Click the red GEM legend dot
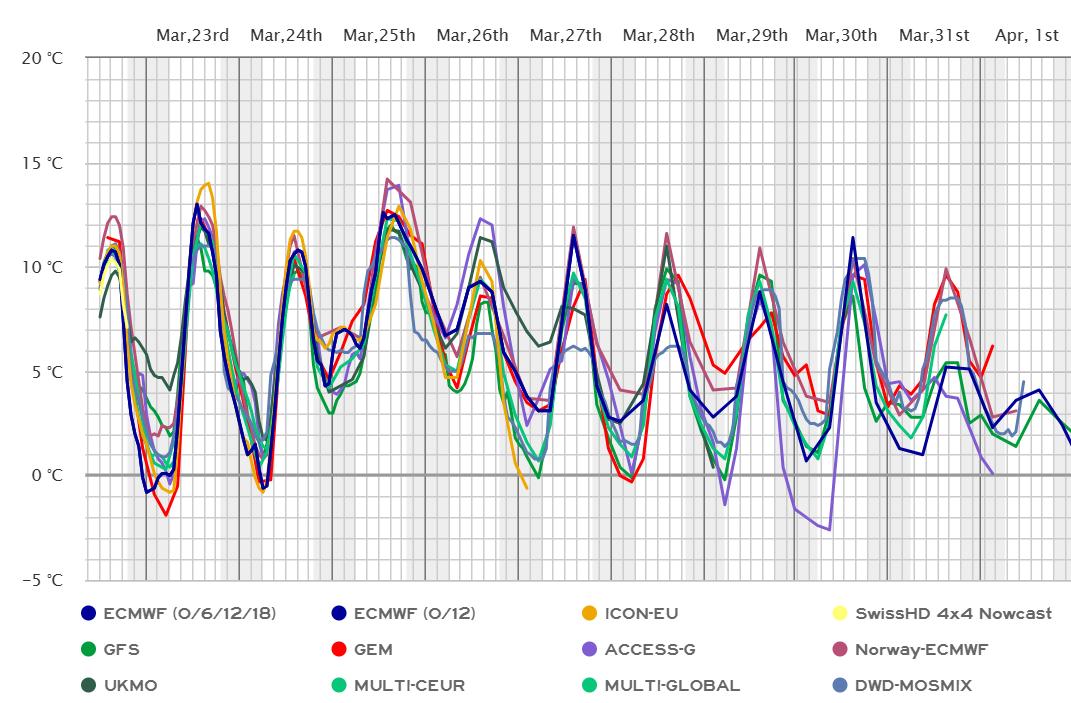Image resolution: width=1071 pixels, height=703 pixels. pos(339,649)
